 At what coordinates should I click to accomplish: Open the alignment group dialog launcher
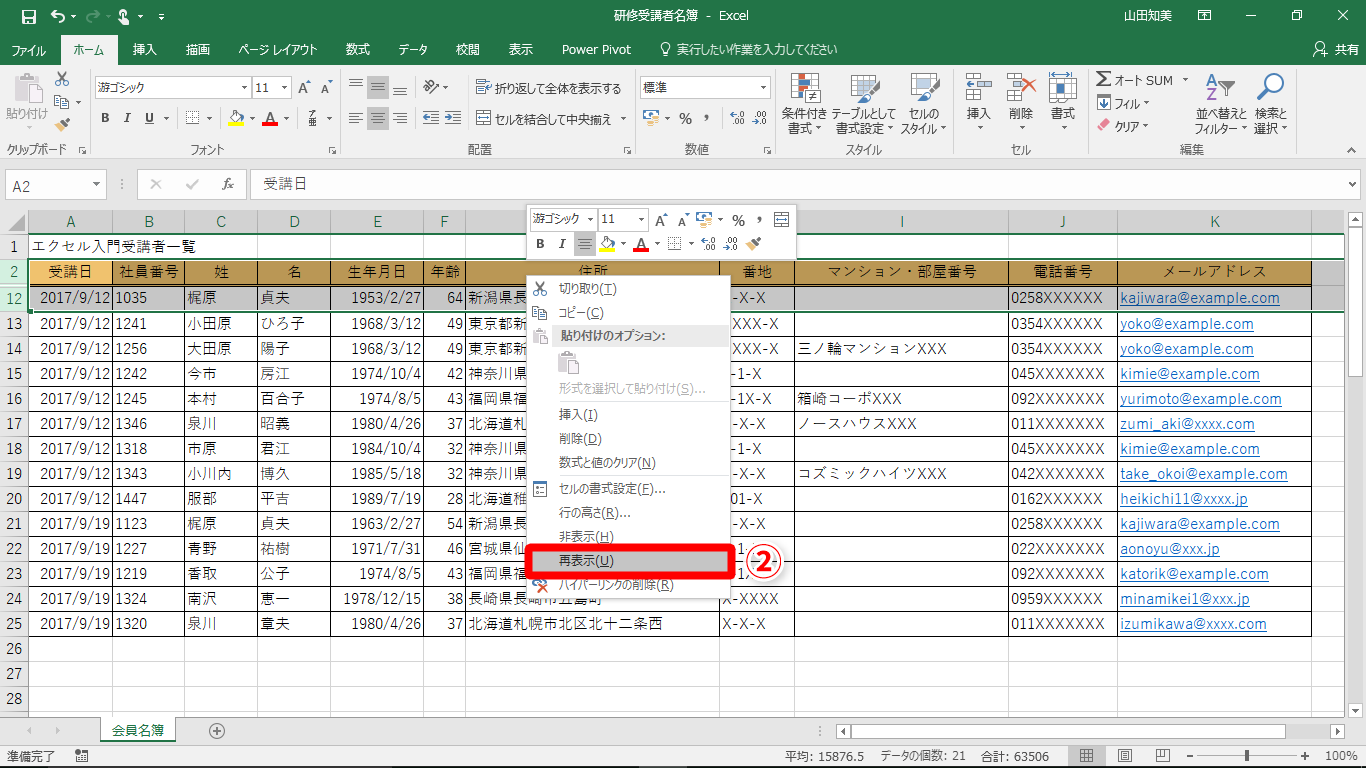[x=627, y=150]
